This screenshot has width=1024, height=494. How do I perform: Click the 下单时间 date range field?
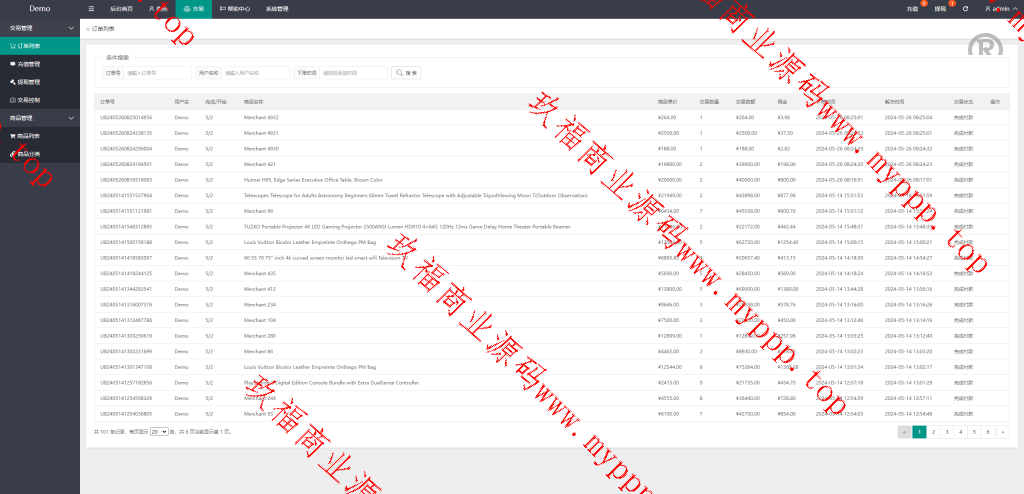pos(353,73)
